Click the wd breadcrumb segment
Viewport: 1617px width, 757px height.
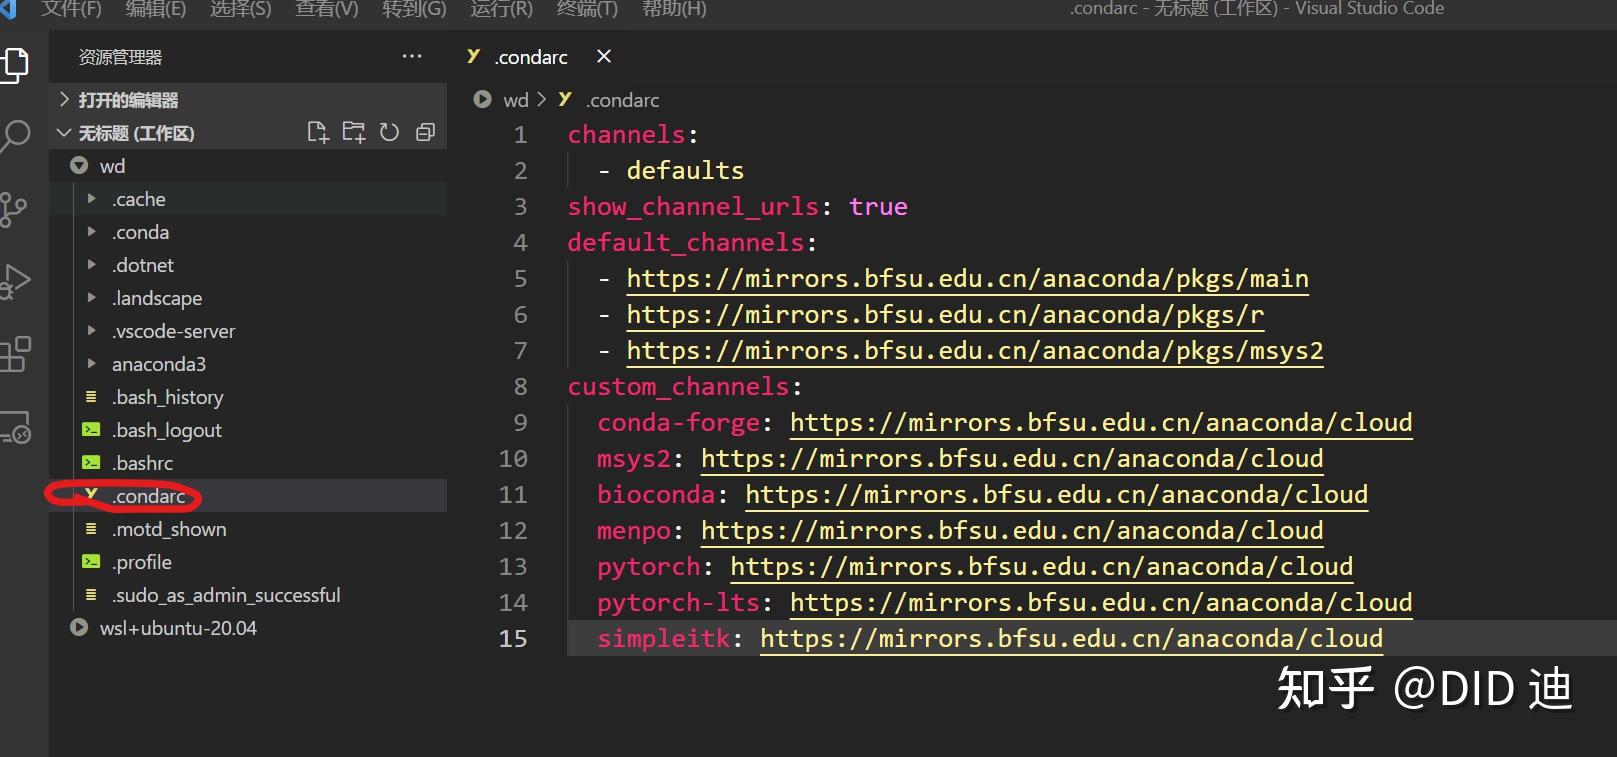pos(515,100)
